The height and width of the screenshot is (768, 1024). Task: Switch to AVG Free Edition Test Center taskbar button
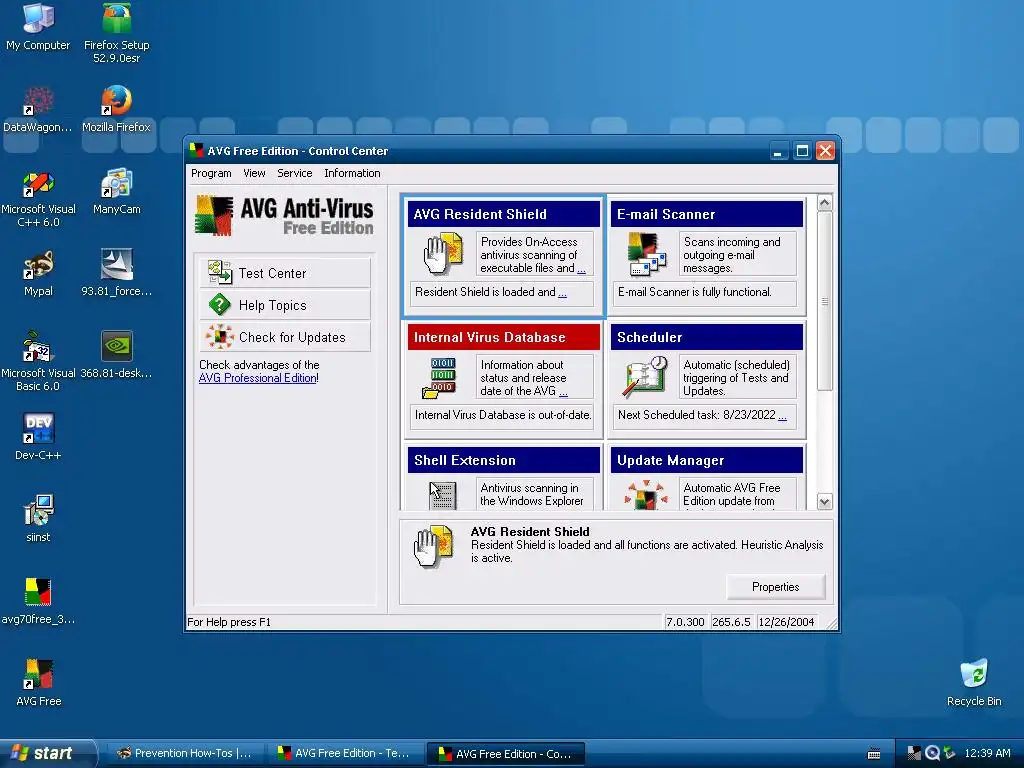click(345, 753)
